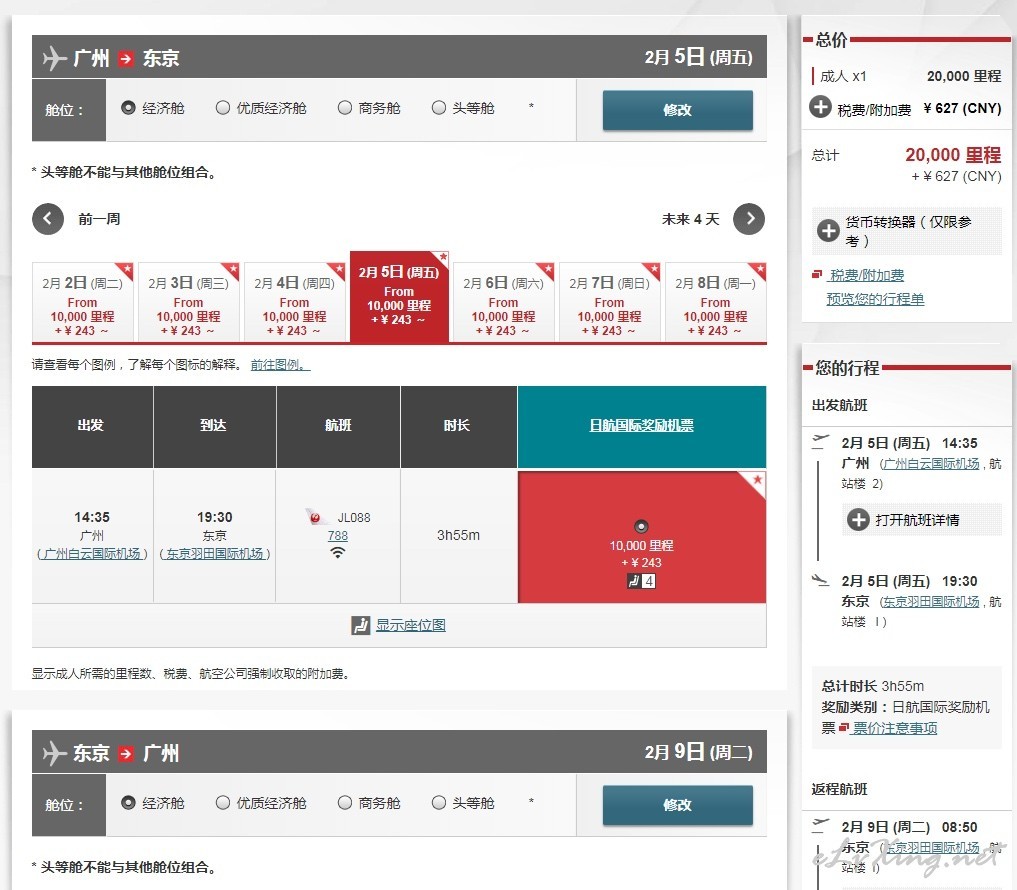Click 修改 button for 广州 to 东京 flight
The image size is (1017, 890).
click(x=678, y=110)
